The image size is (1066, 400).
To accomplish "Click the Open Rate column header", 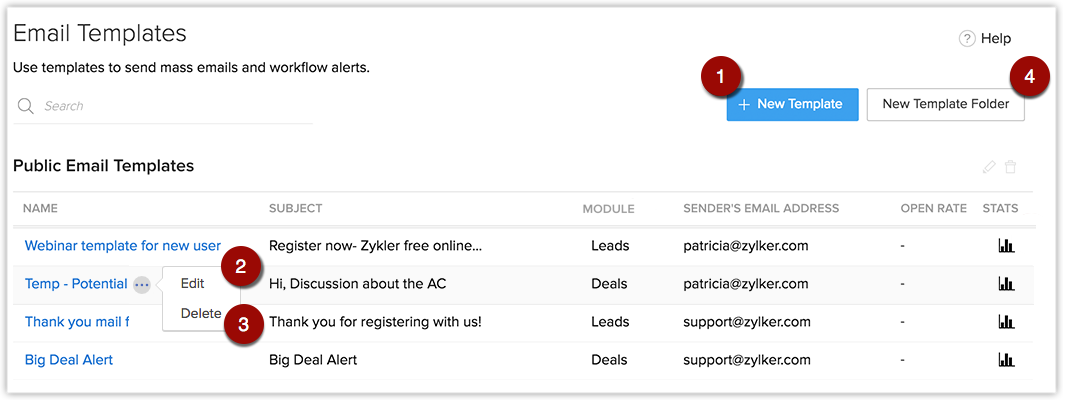I will (933, 209).
